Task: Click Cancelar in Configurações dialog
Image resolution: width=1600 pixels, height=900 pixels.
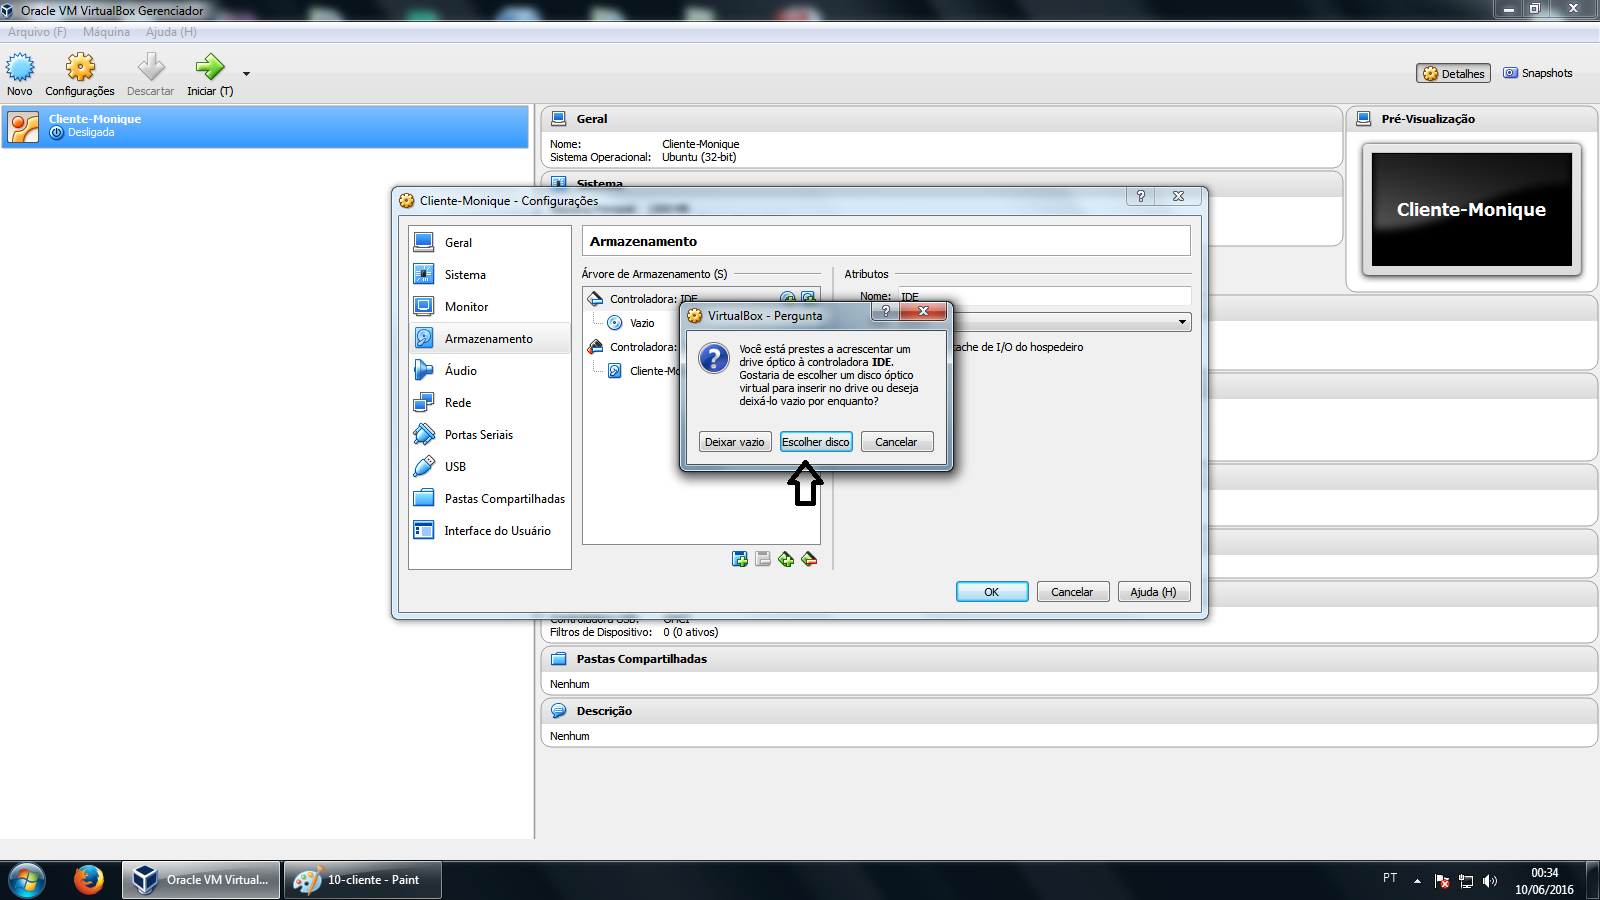Action: (x=1072, y=592)
